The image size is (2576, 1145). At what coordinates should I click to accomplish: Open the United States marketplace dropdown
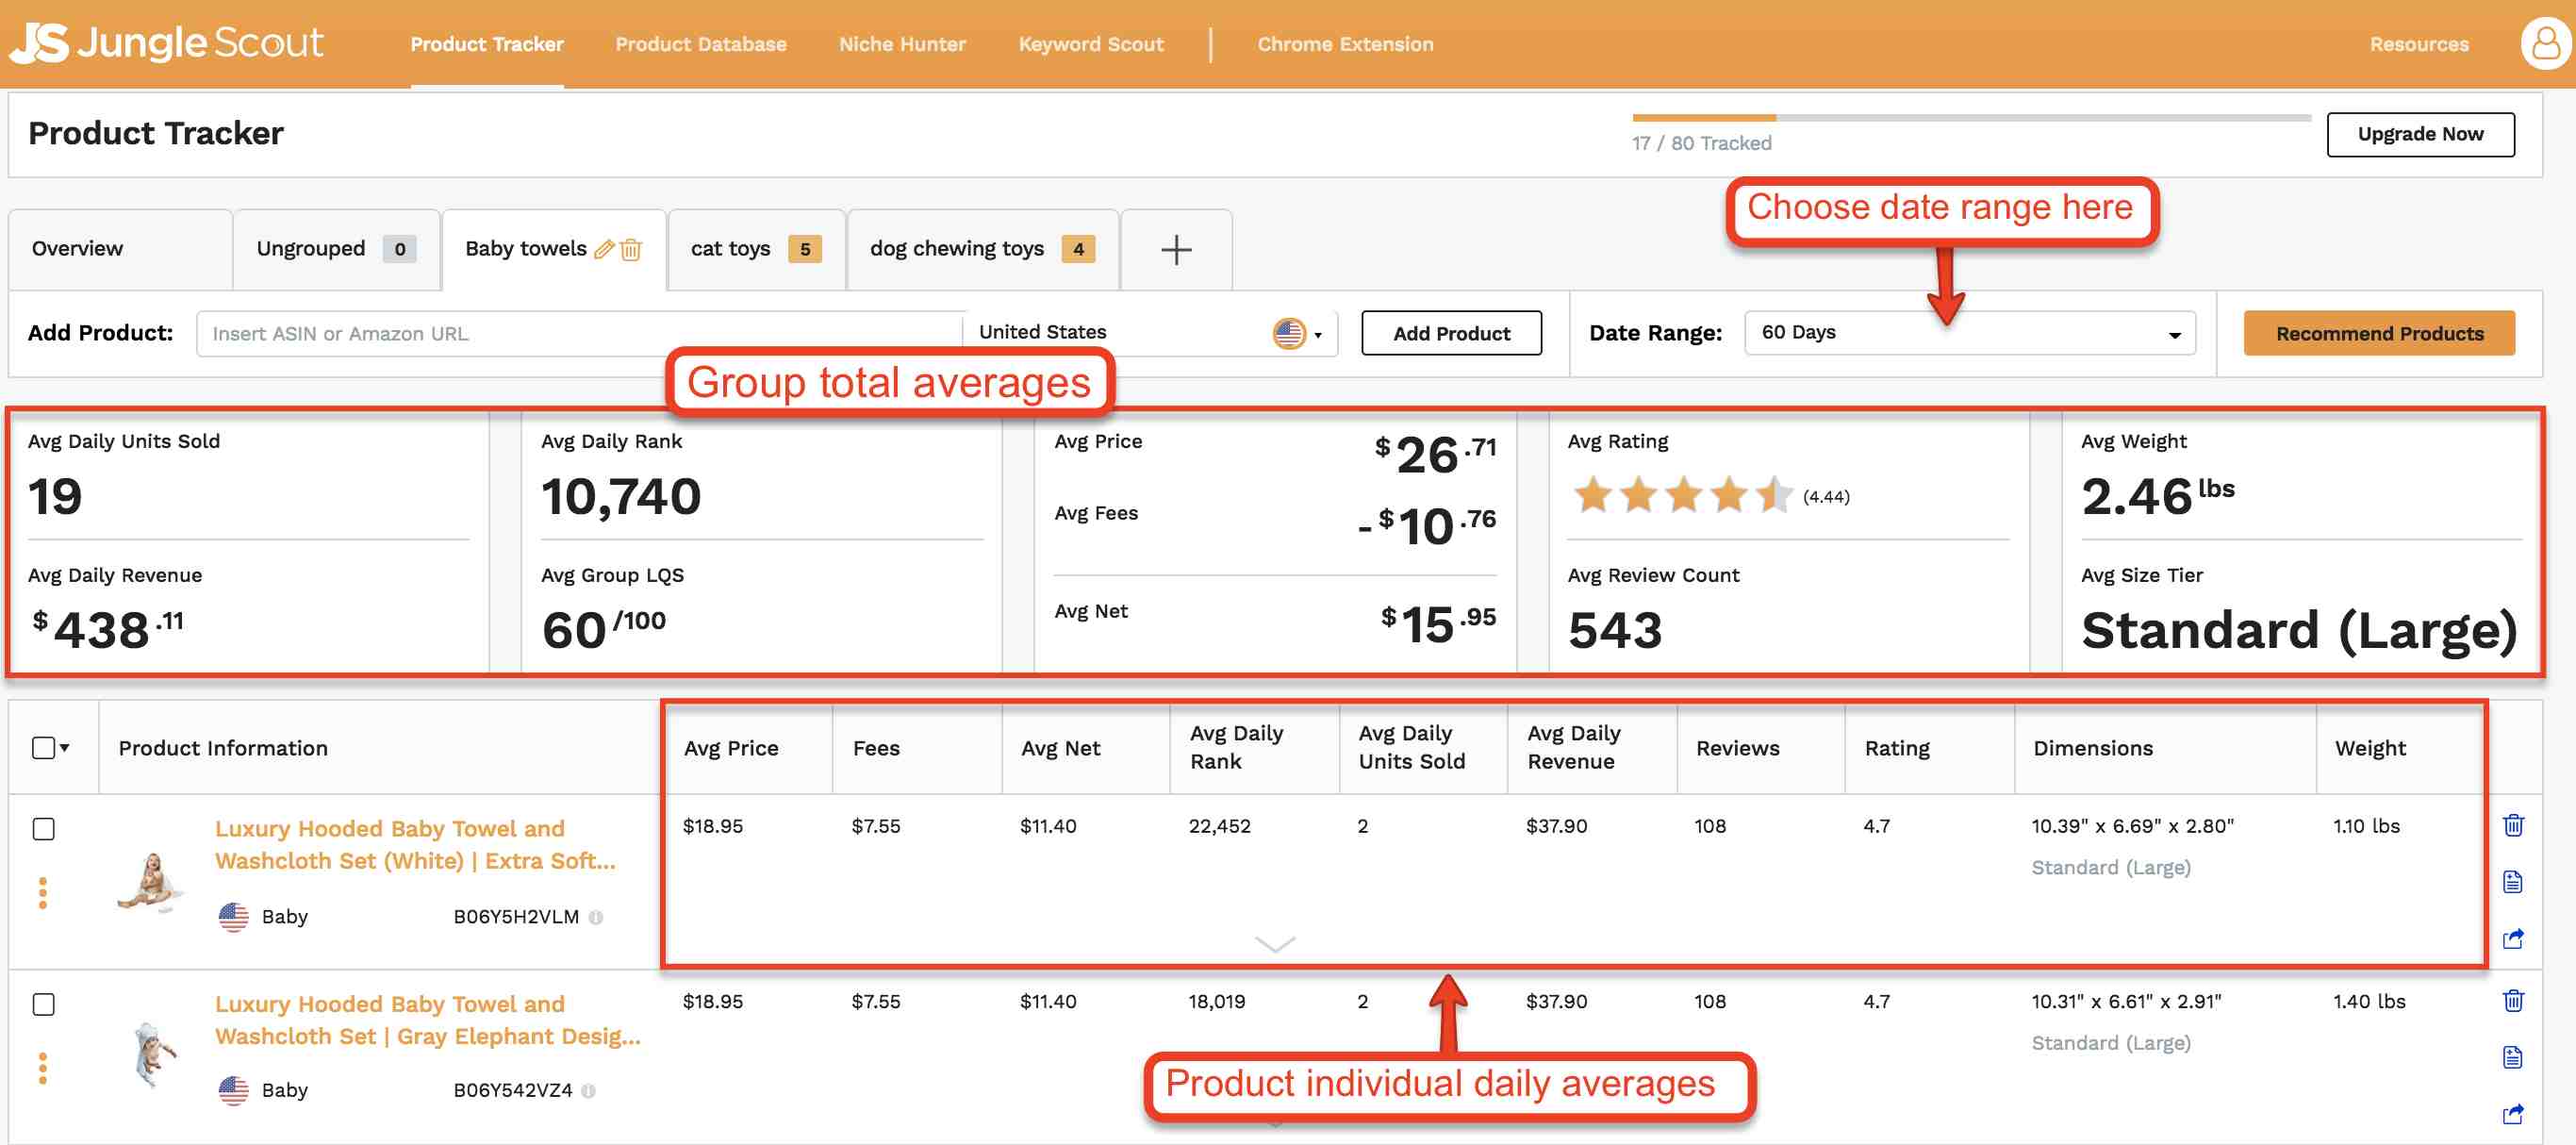point(1150,333)
